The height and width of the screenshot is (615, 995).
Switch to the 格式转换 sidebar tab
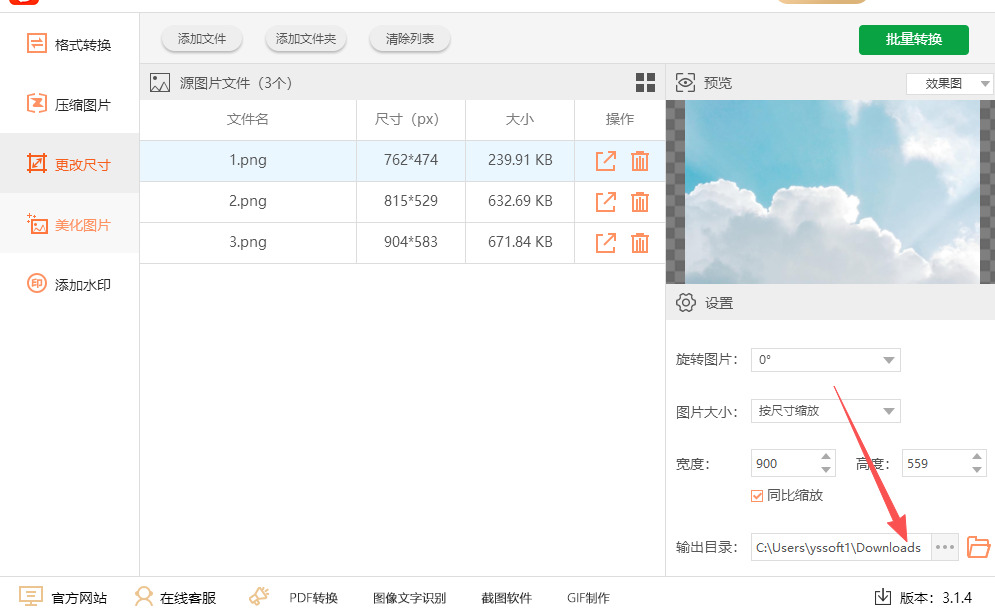70,44
